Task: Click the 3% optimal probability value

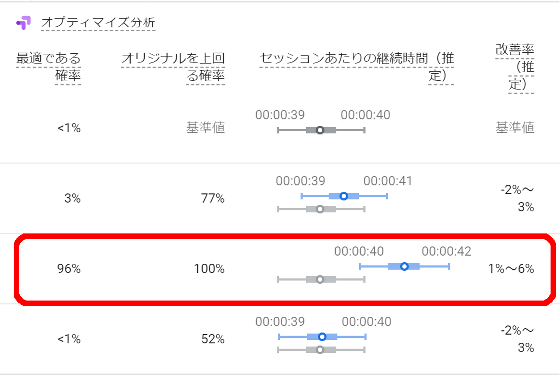Action: tap(72, 198)
